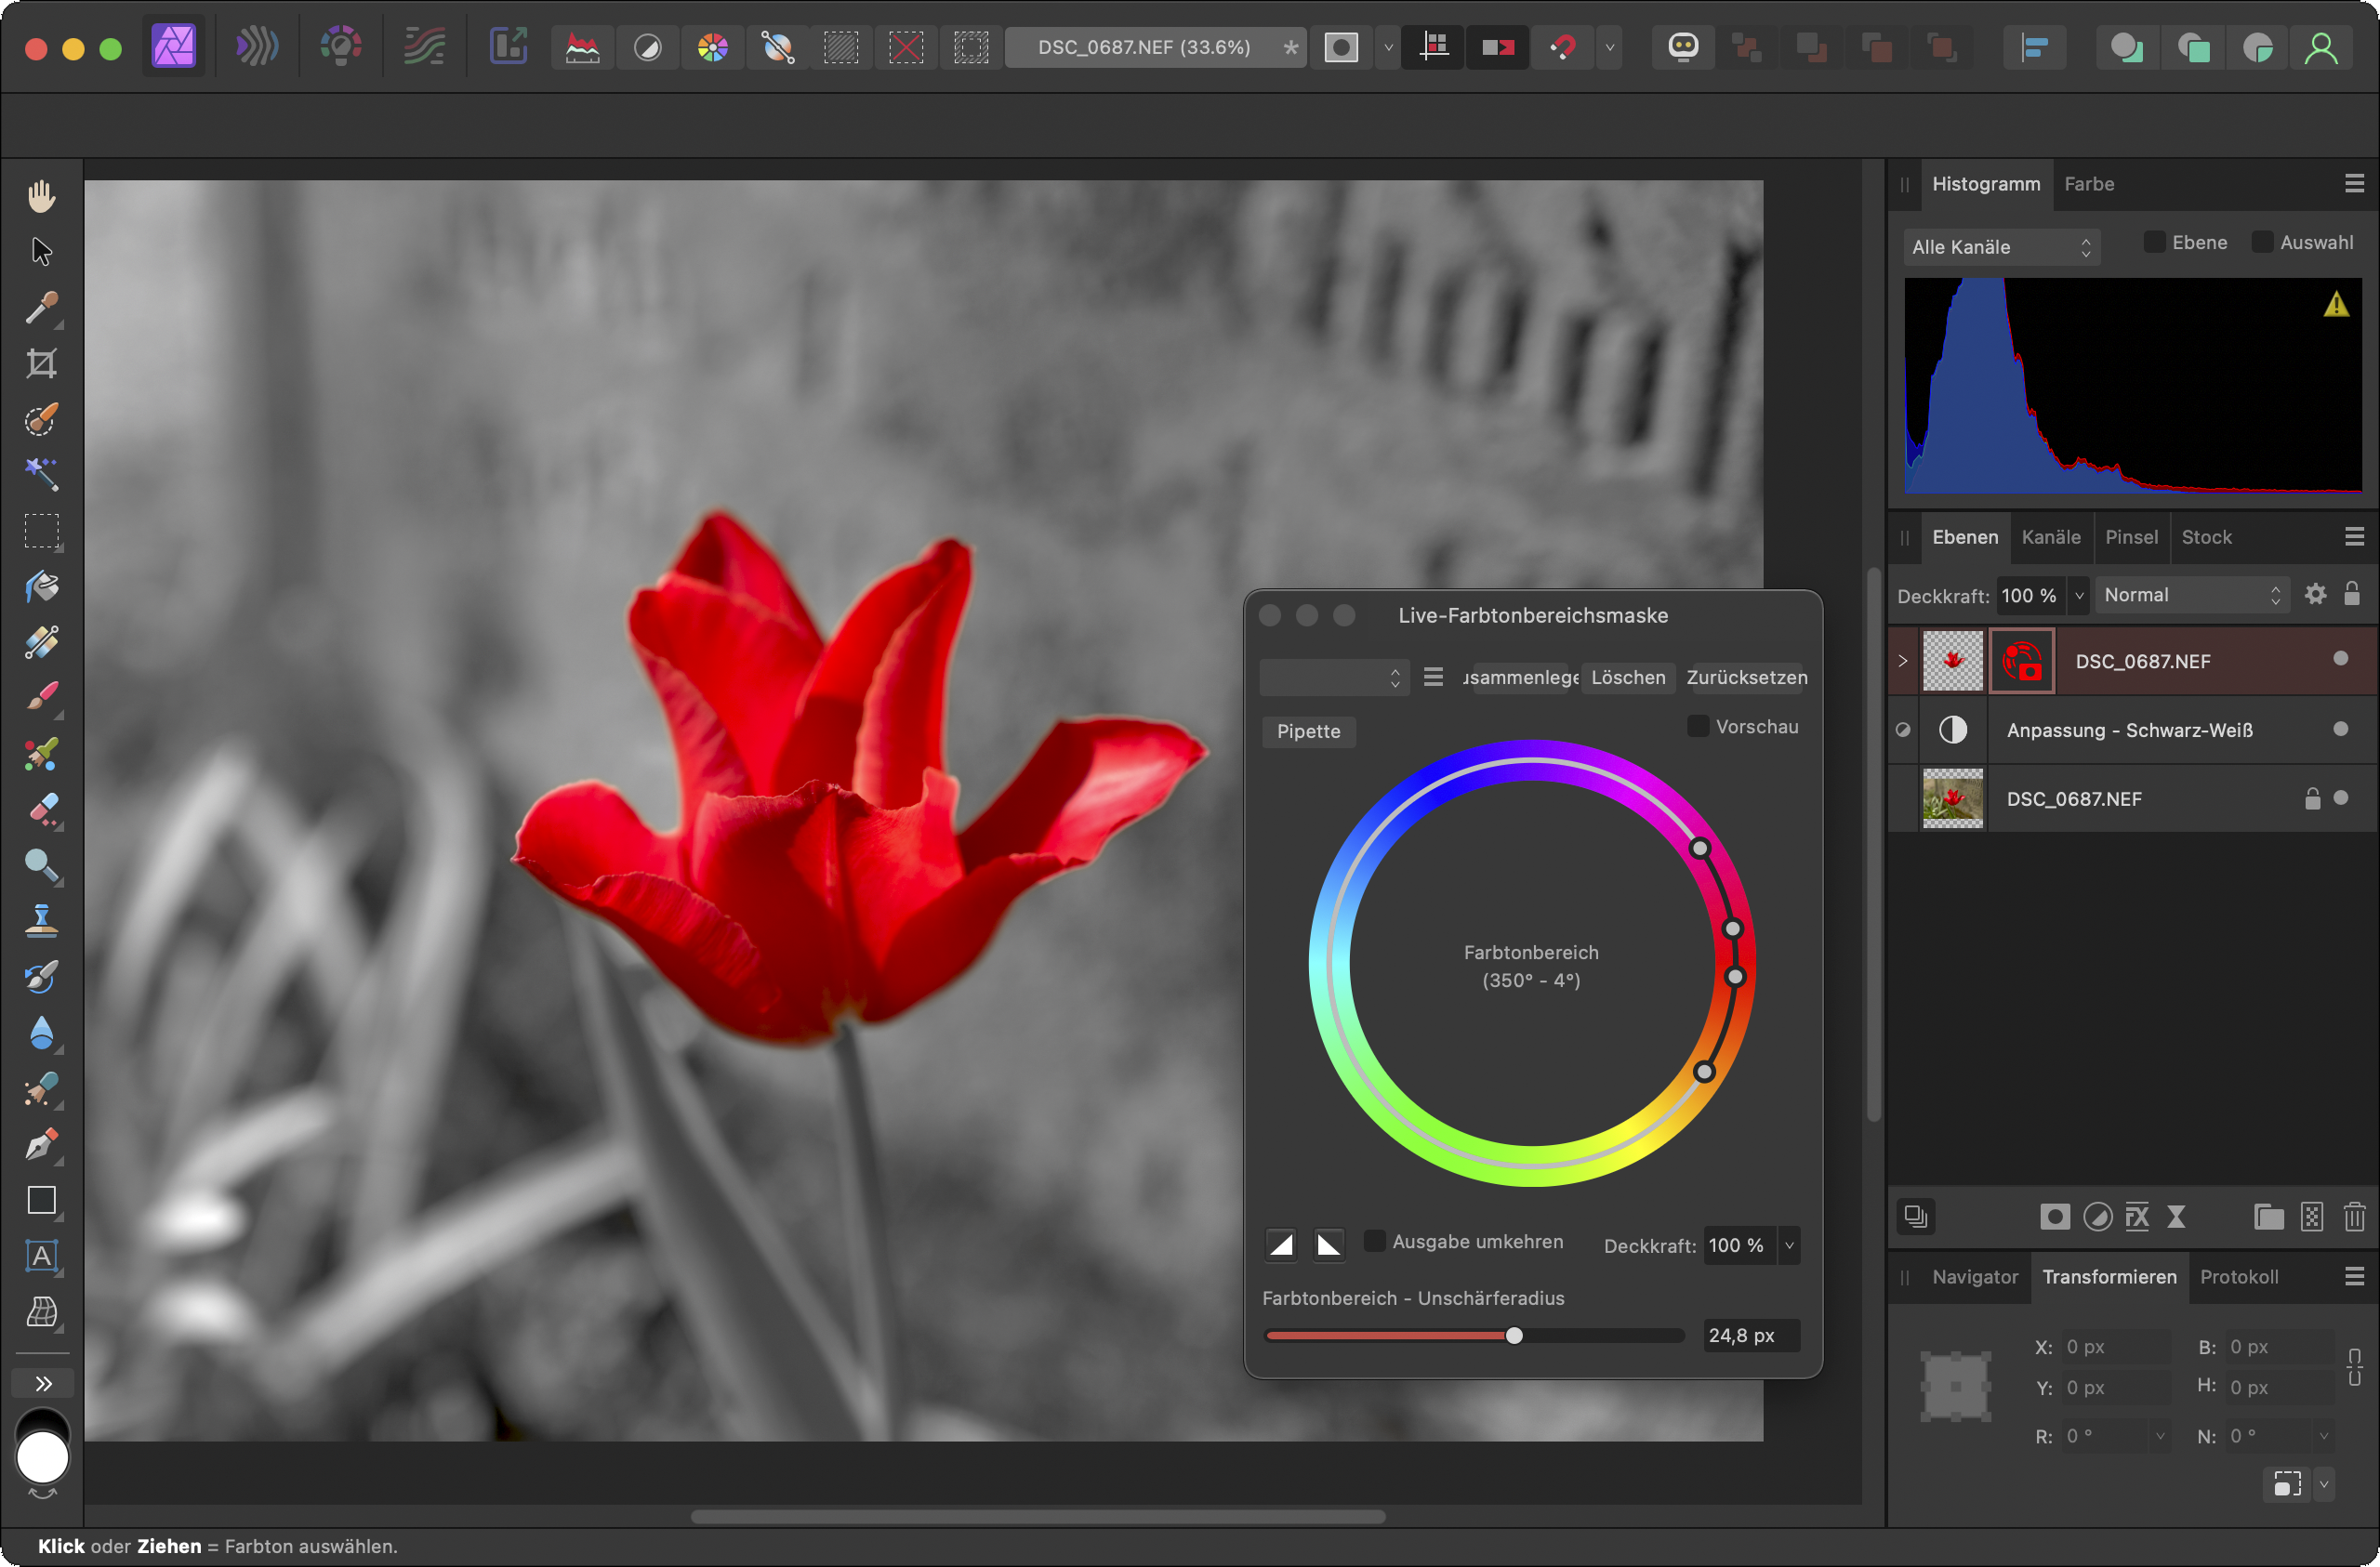The image size is (2380, 1567).
Task: Select the Crop tool in the toolbar
Action: coord(41,363)
